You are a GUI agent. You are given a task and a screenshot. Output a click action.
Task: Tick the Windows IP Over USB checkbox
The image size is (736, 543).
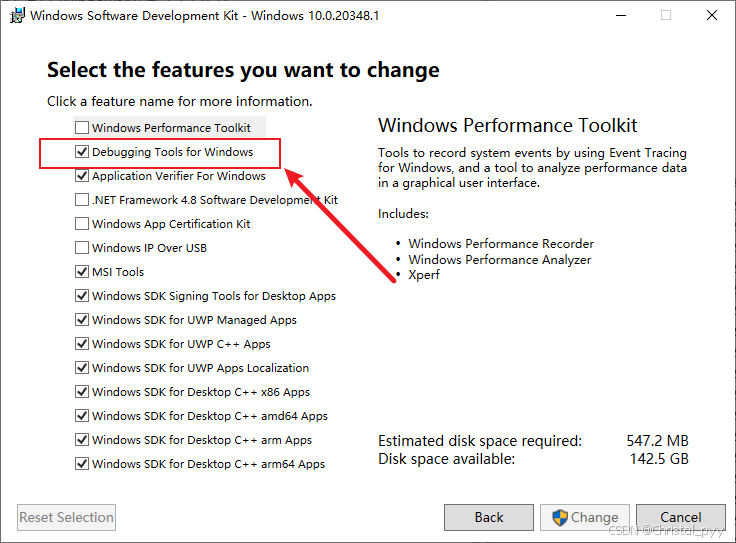[x=82, y=248]
